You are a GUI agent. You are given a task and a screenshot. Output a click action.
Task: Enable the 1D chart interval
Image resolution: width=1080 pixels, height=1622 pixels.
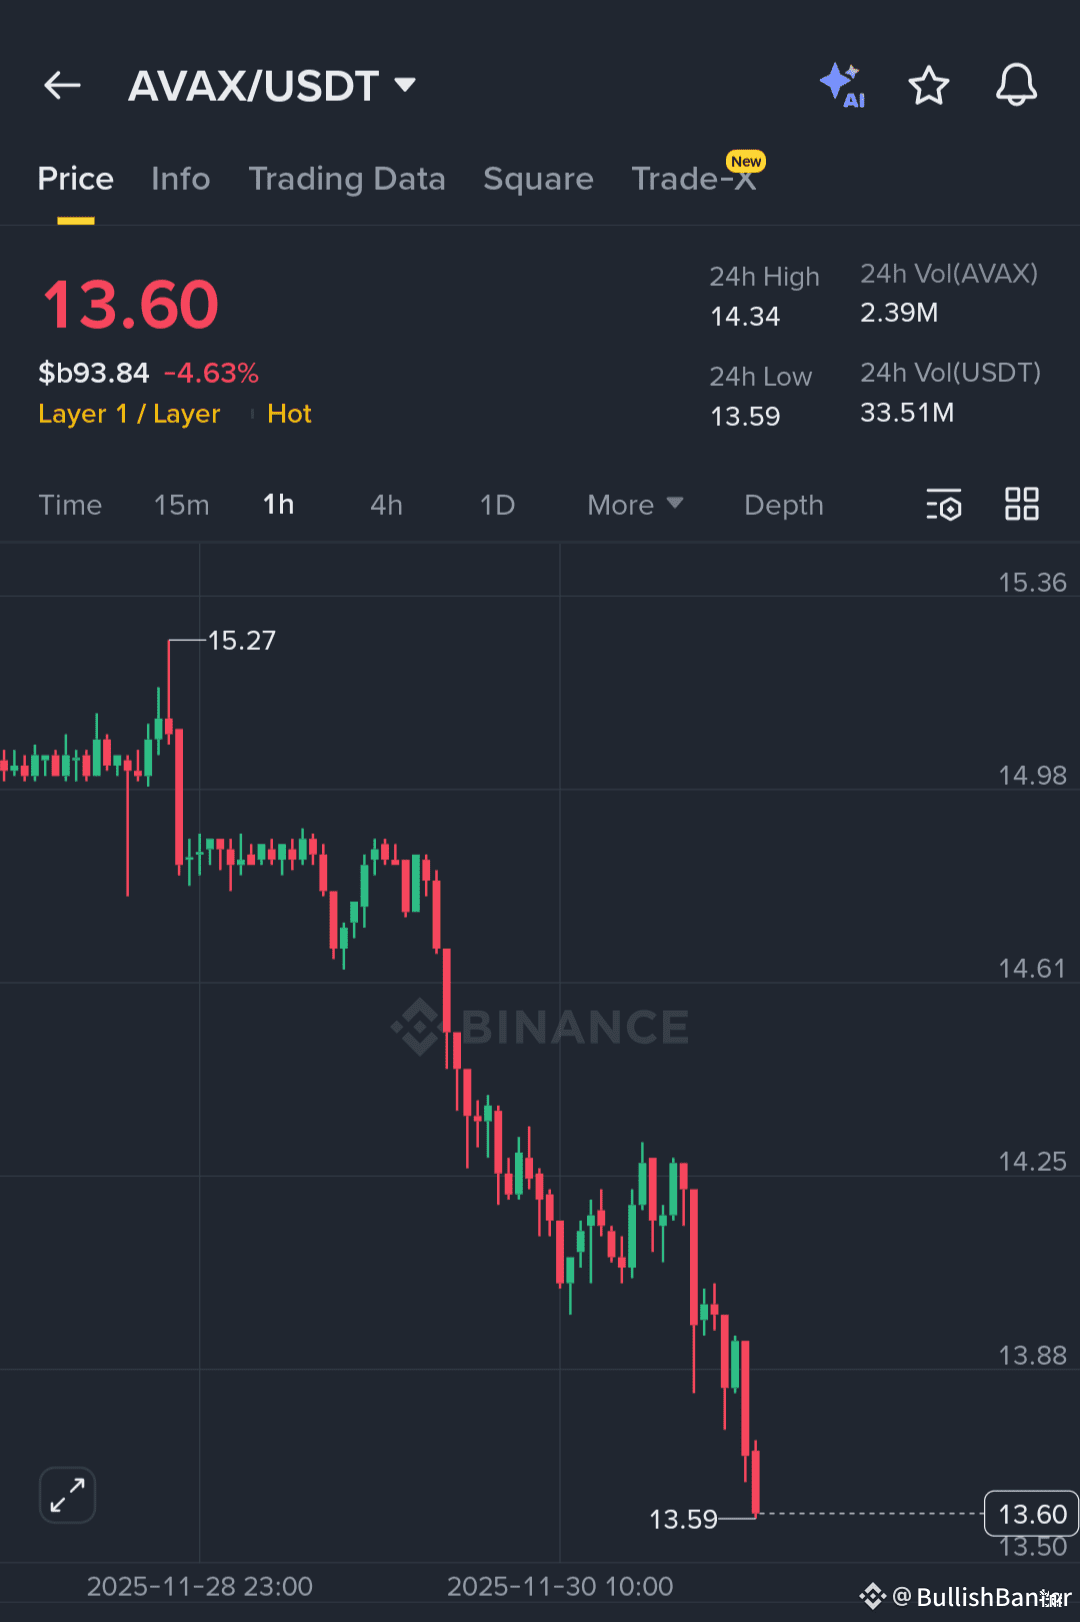[x=497, y=505]
